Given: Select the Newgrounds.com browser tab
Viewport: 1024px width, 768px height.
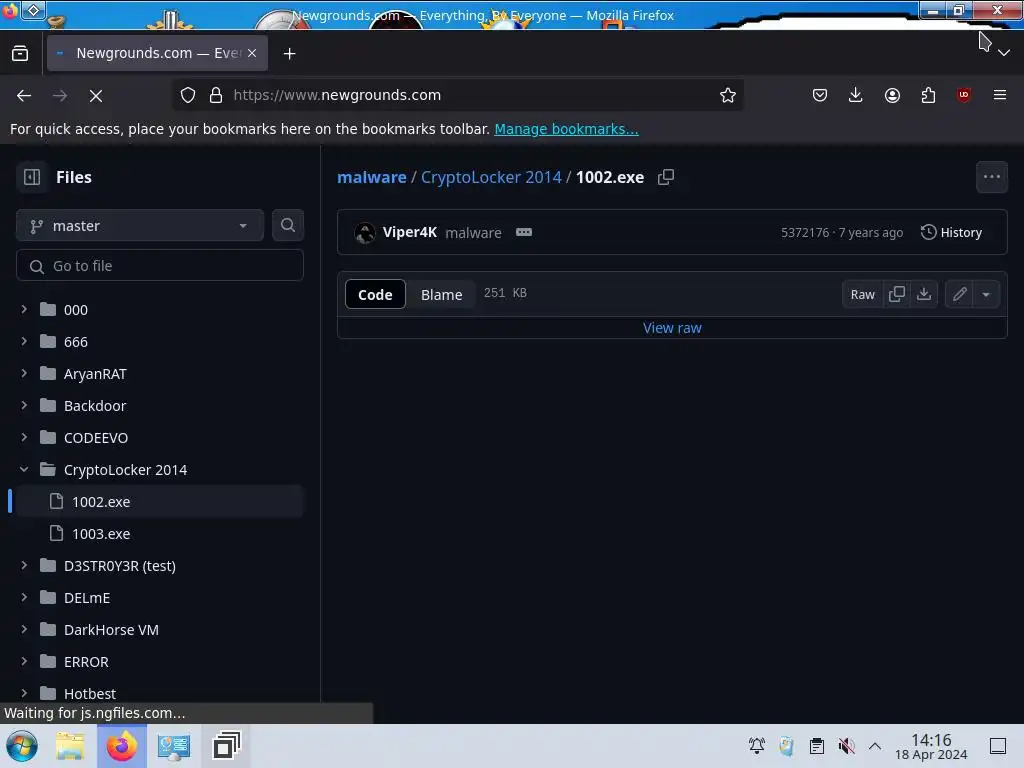Looking at the screenshot, I should click(157, 53).
